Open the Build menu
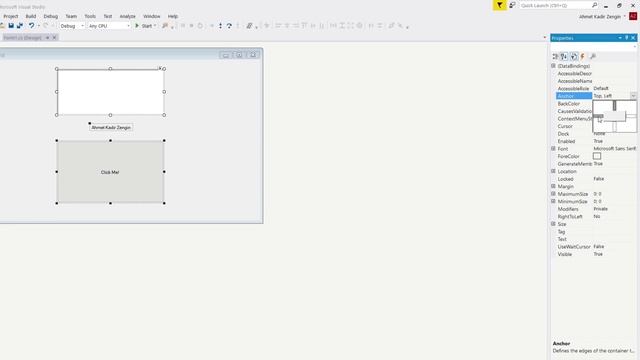The height and width of the screenshot is (360, 640). [x=31, y=16]
